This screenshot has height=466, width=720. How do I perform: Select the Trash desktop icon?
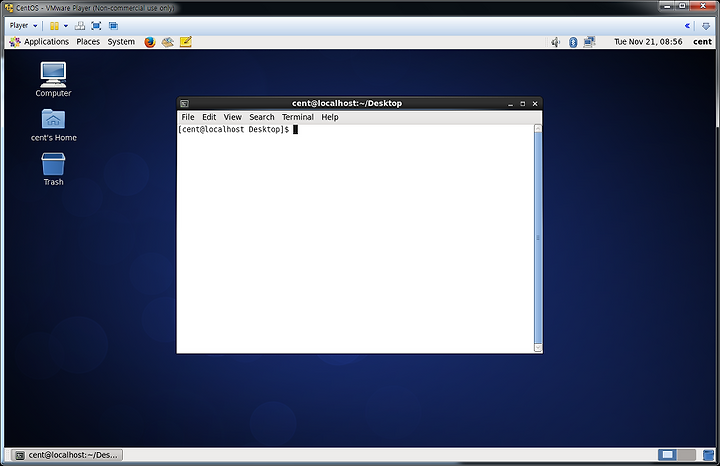point(53,169)
